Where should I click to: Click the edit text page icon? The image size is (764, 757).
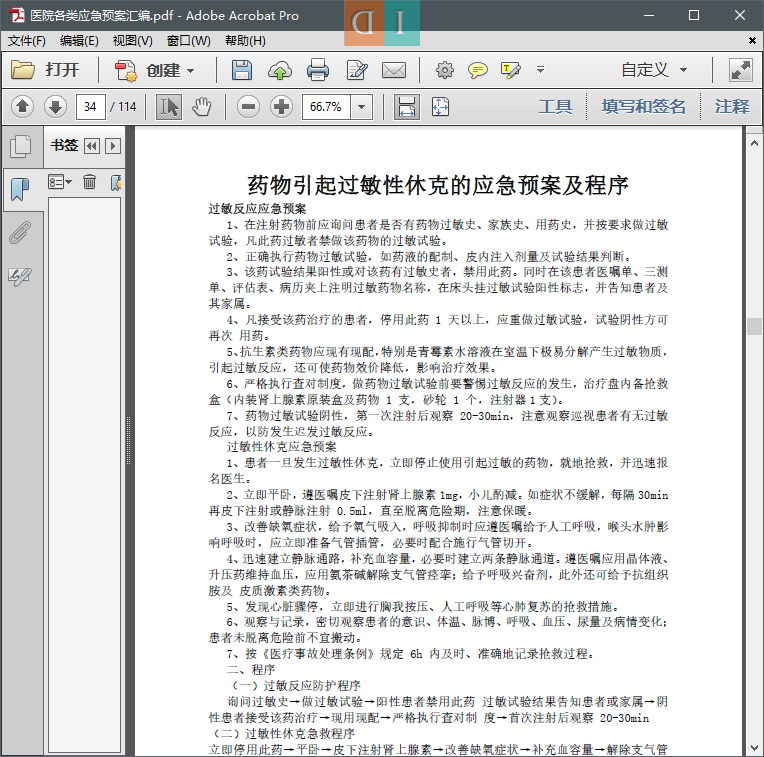tap(357, 70)
